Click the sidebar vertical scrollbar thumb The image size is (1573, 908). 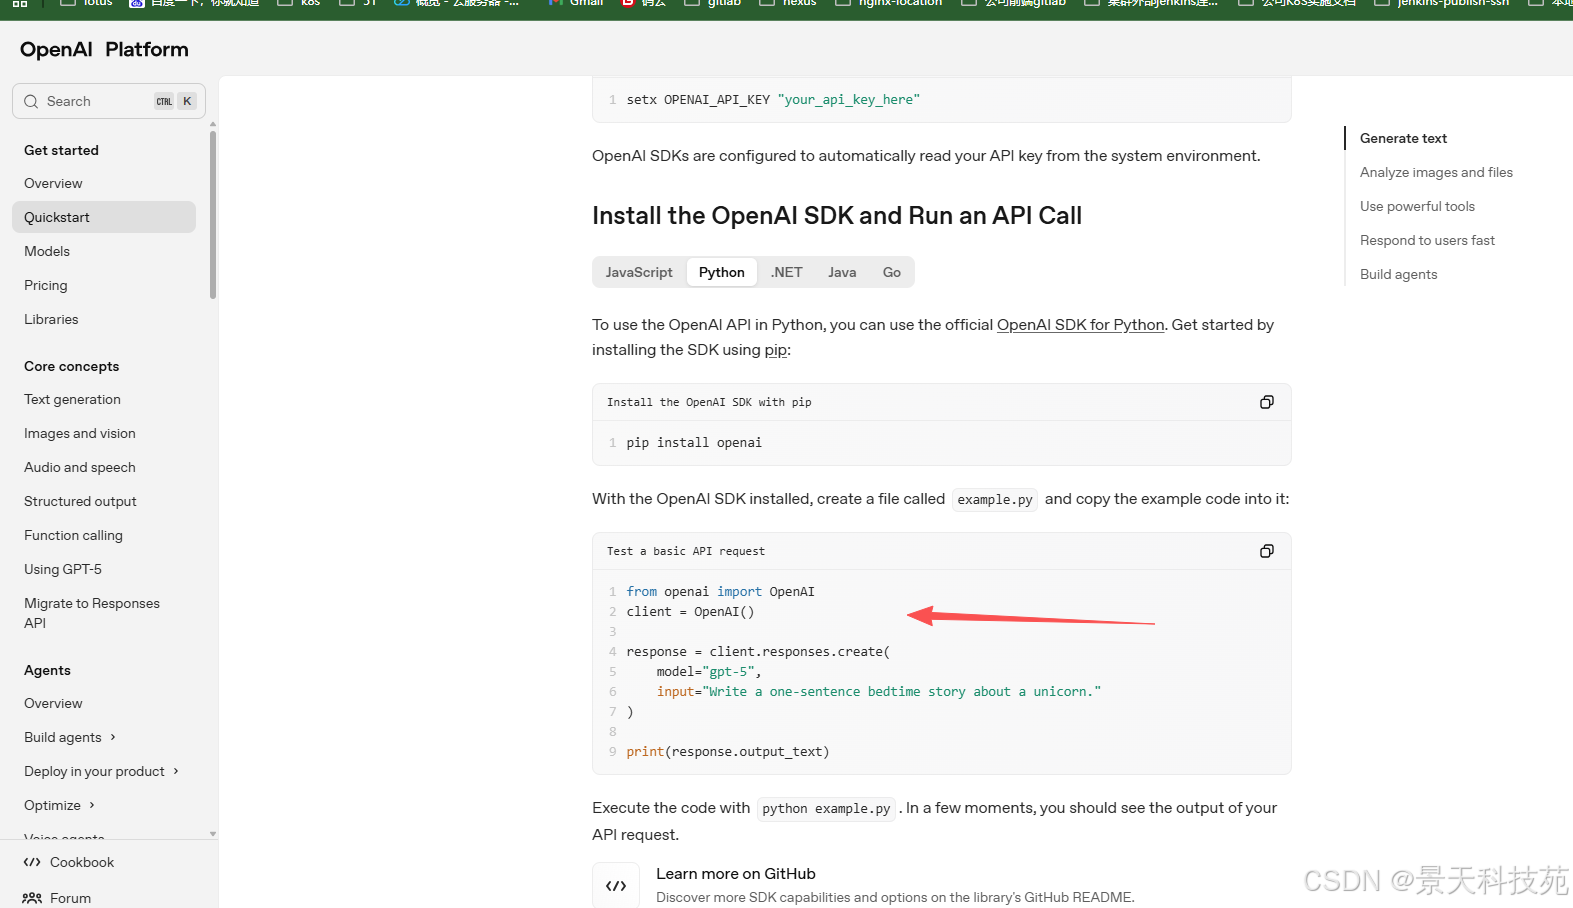tap(213, 214)
